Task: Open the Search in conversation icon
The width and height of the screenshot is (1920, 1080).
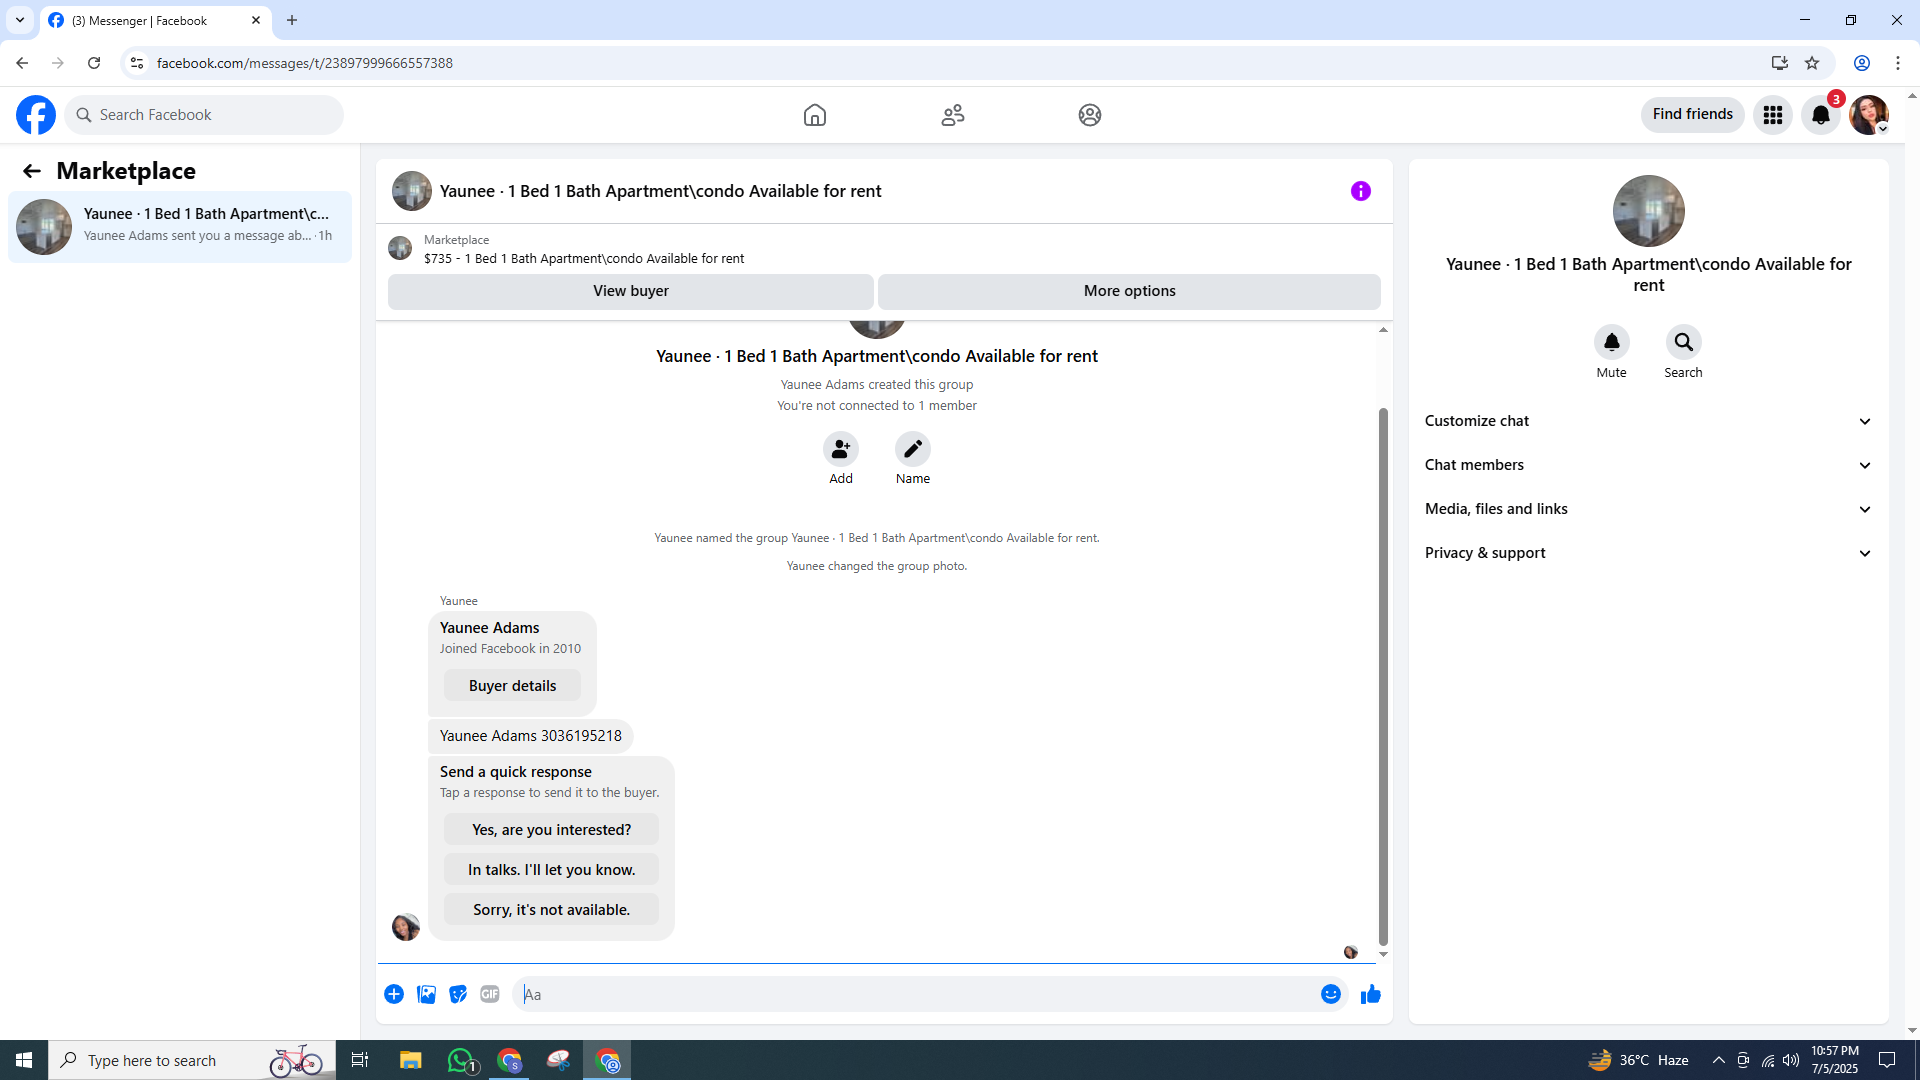Action: point(1683,342)
